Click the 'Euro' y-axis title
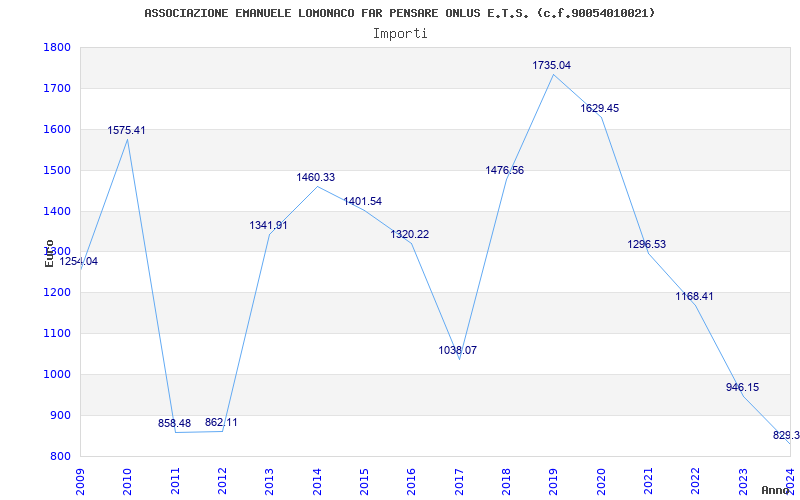Image resolution: width=800 pixels, height=500 pixels. pos(49,253)
